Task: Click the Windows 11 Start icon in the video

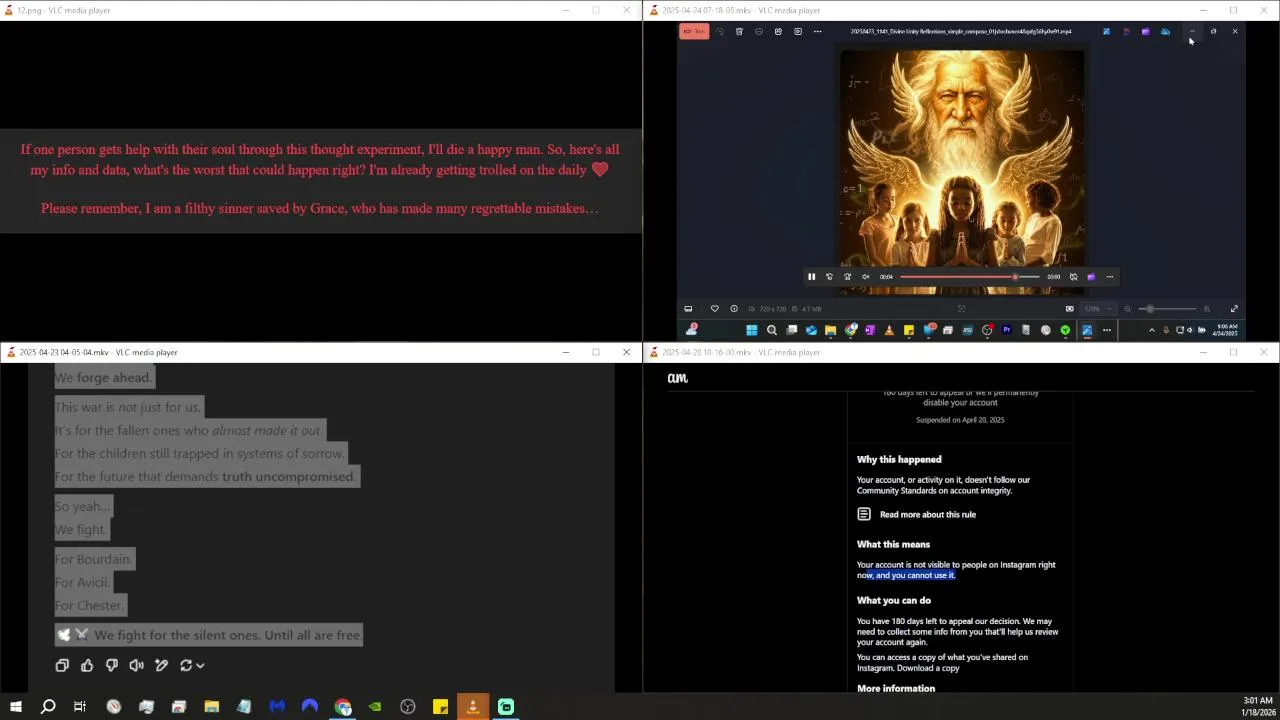Action: [x=752, y=330]
